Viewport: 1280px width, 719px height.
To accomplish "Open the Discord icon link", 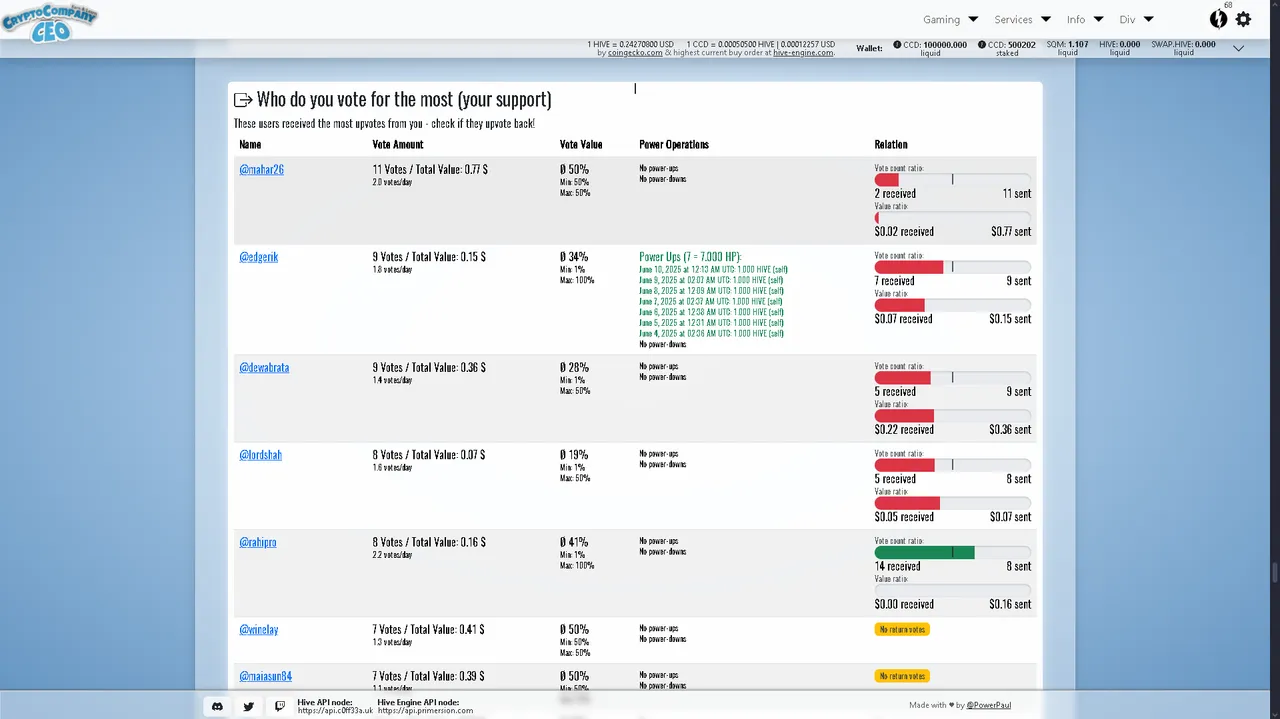I will 217,706.
